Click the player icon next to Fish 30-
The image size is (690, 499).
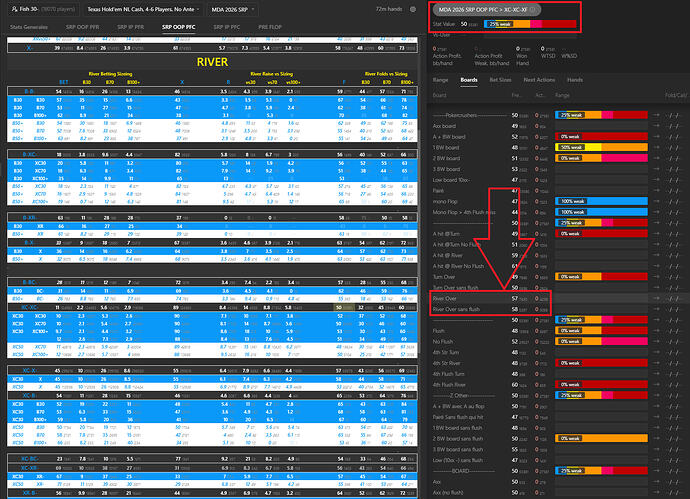point(14,9)
